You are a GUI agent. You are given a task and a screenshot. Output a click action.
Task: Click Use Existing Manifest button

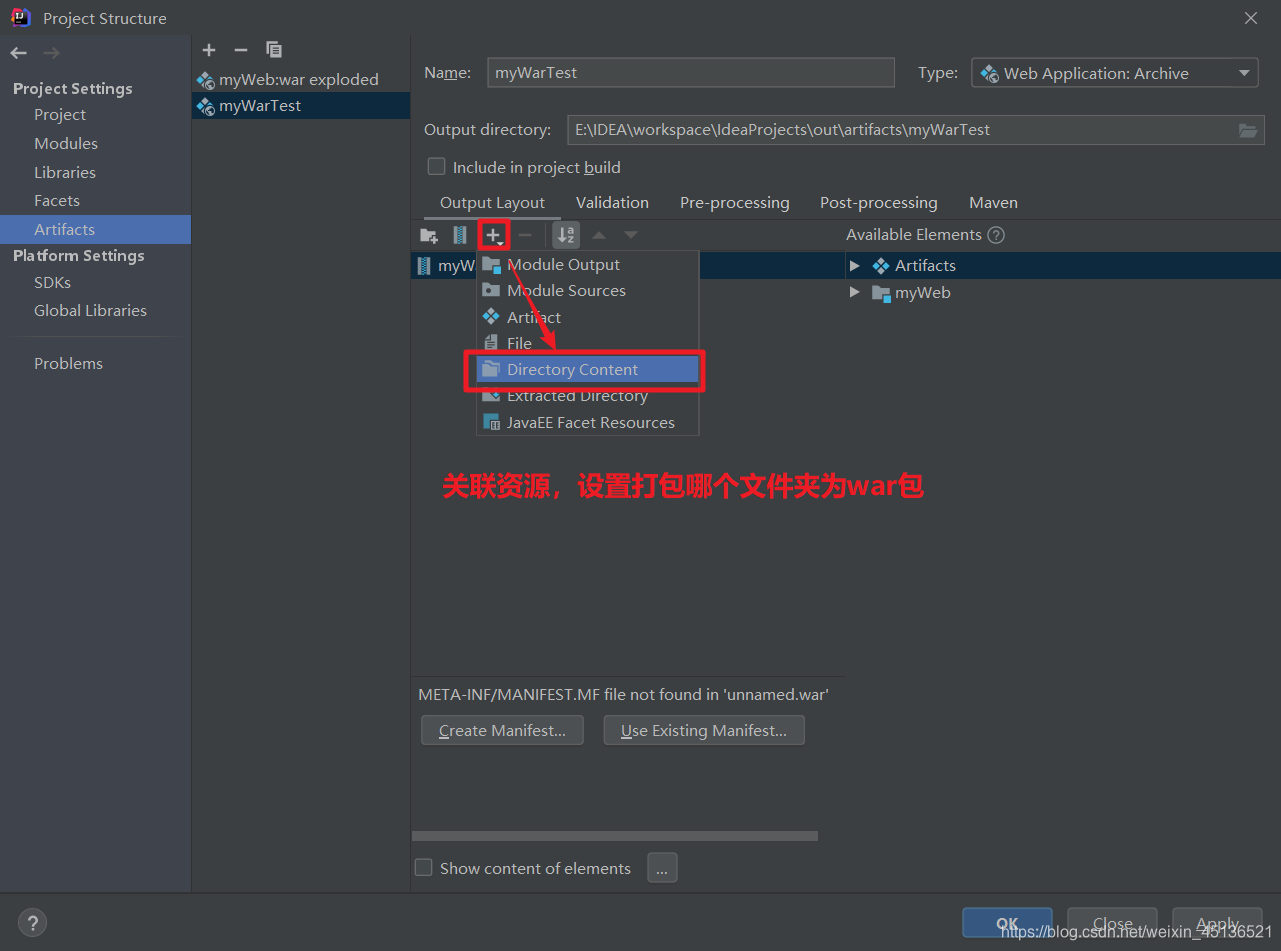(x=704, y=730)
